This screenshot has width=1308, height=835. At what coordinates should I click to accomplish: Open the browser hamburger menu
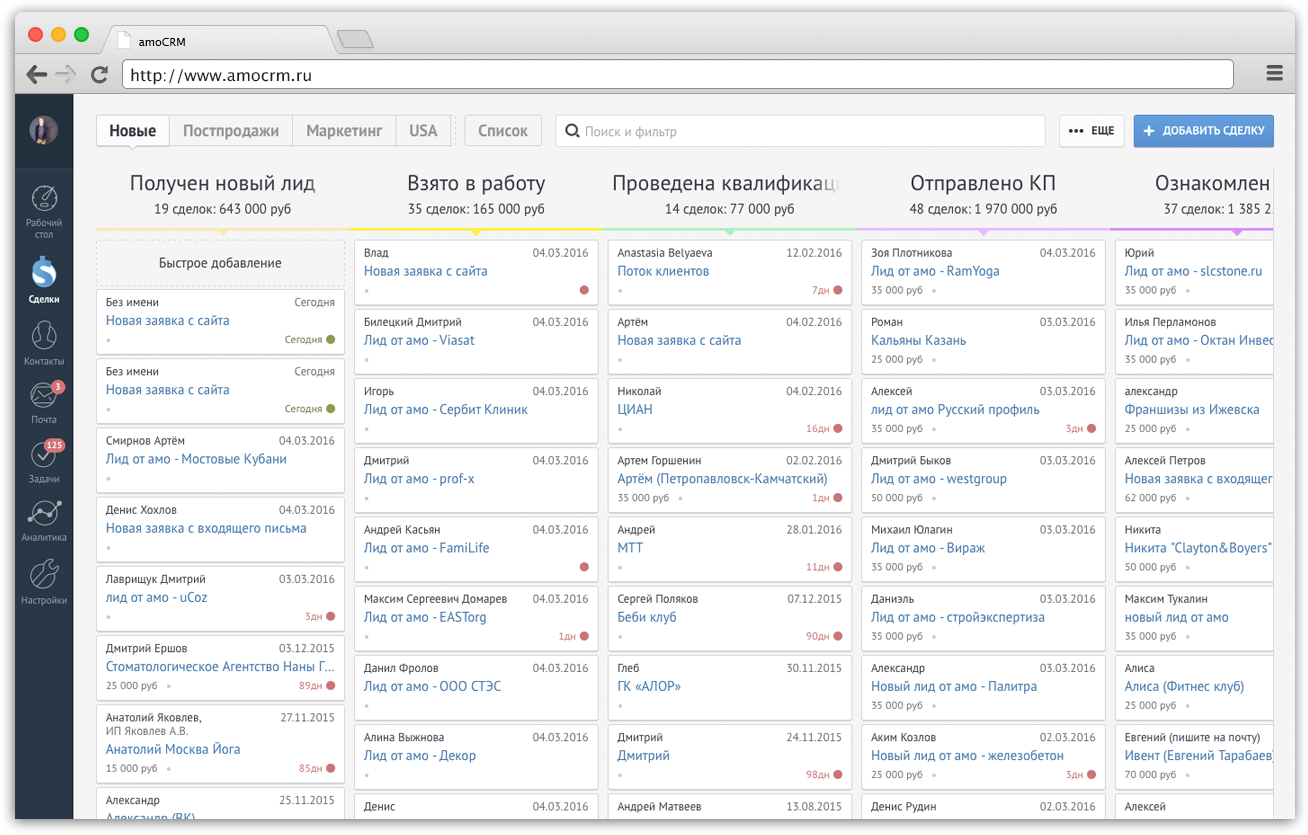point(1274,73)
